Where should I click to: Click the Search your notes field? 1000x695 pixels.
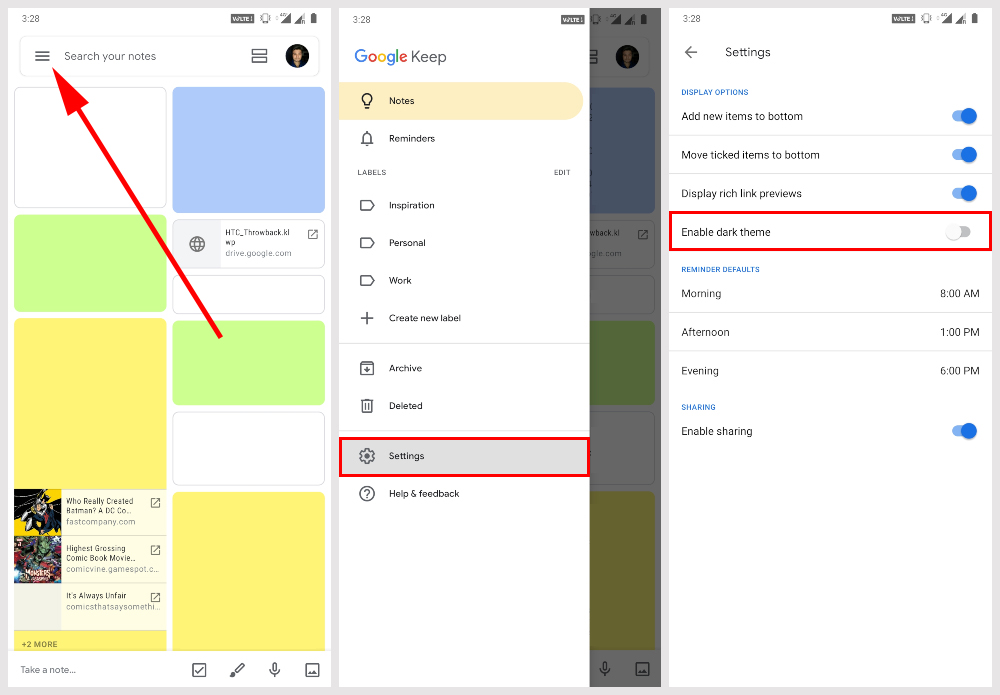tap(110, 56)
